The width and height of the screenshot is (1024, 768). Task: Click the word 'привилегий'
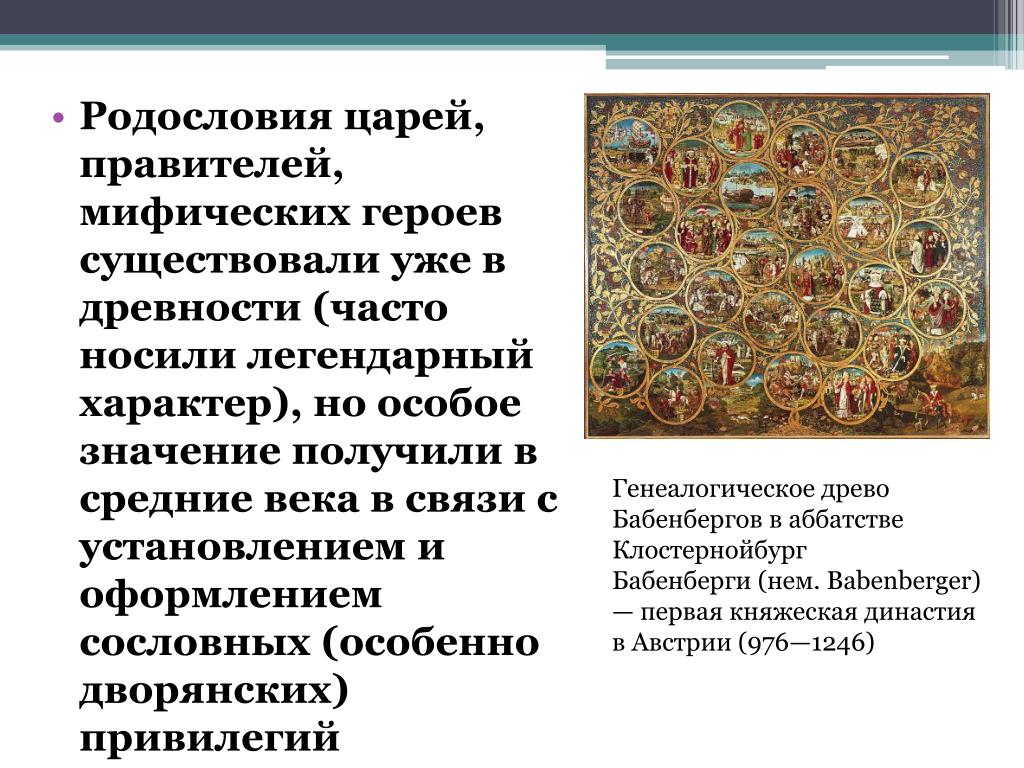[210, 739]
